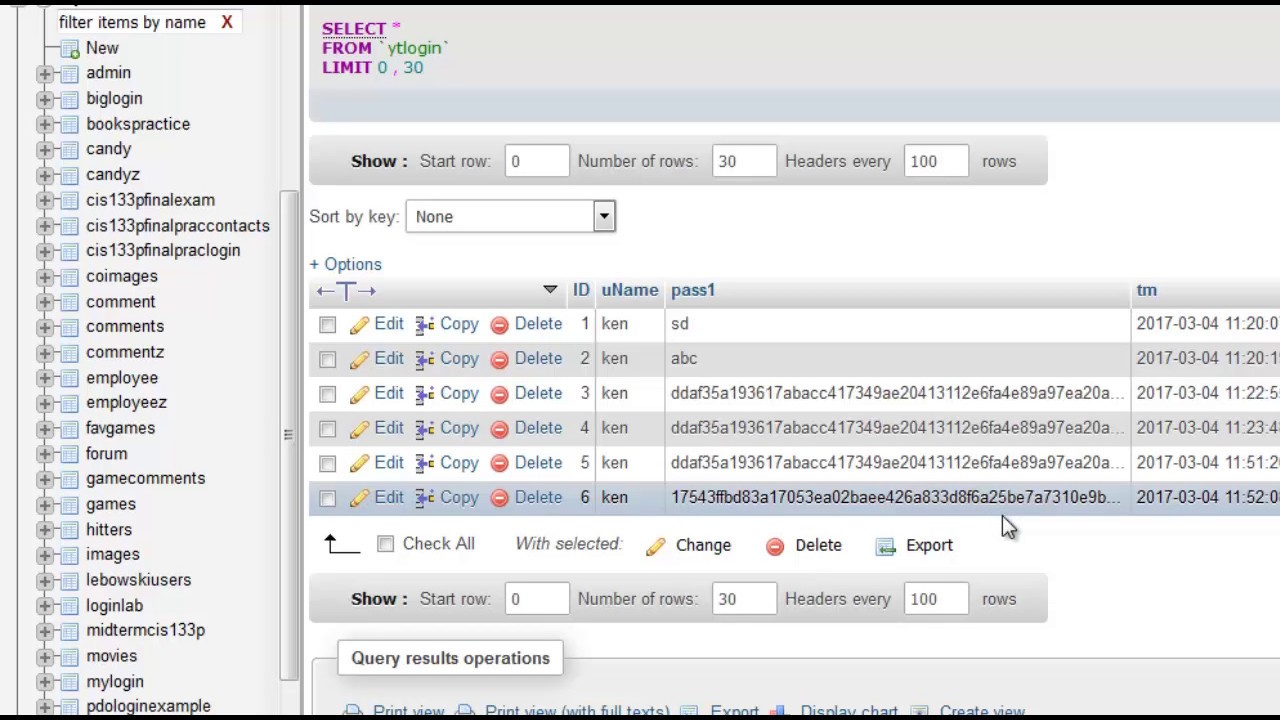Click the Copy icon for row ID 5

[425, 463]
